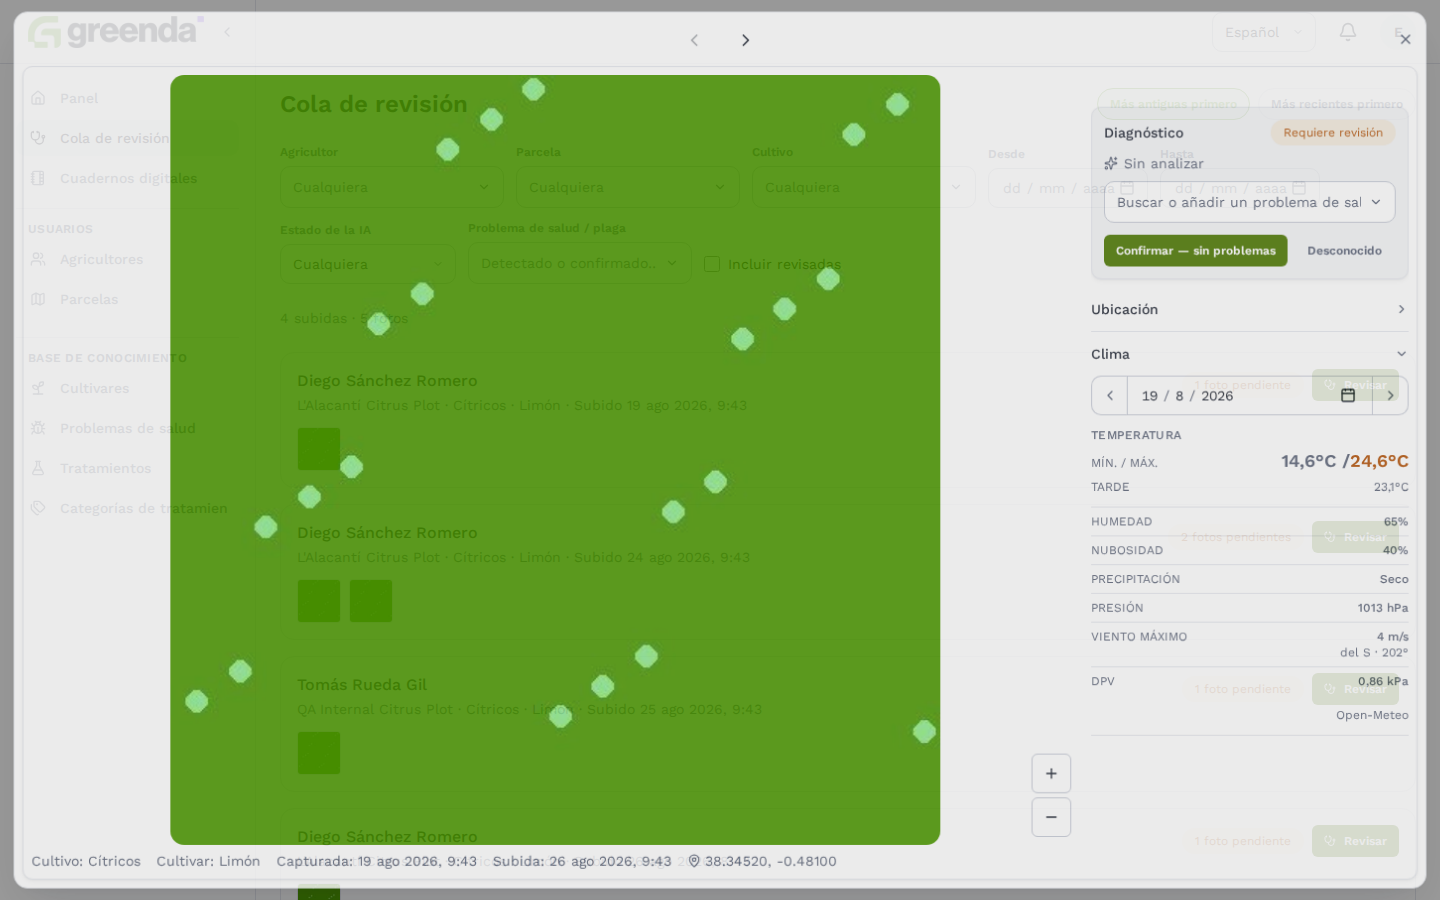The height and width of the screenshot is (900, 1440).
Task: Select the year field showing 2026
Action: (1217, 396)
